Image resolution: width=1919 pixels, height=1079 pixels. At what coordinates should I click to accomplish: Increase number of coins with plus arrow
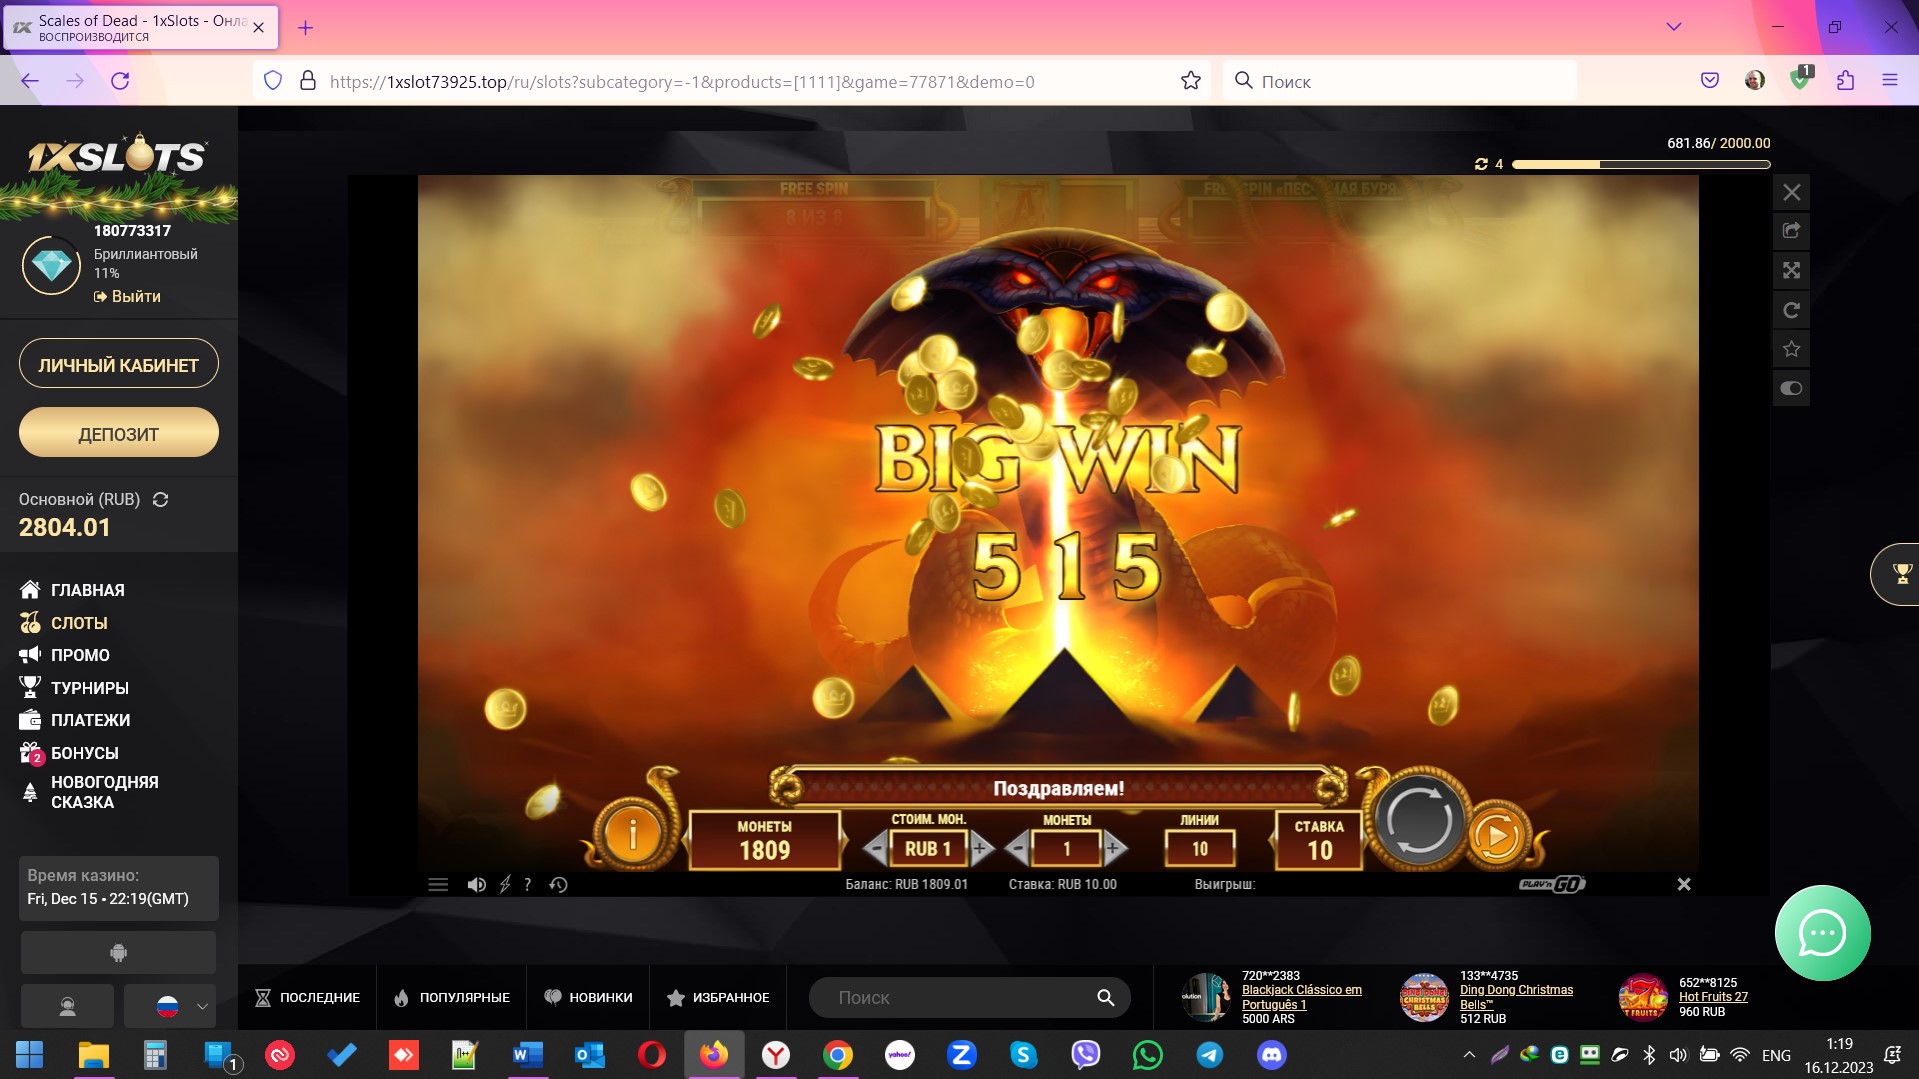(1114, 849)
